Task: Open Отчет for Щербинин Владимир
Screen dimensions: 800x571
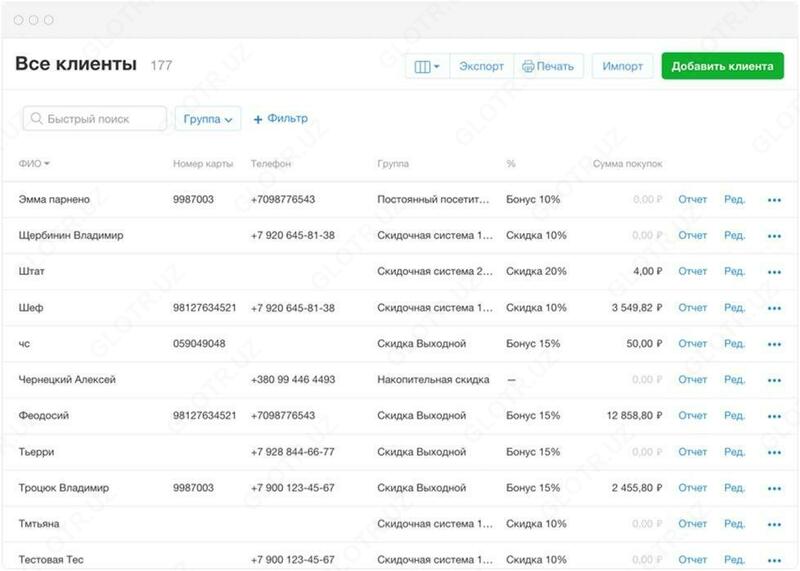Action: click(692, 235)
